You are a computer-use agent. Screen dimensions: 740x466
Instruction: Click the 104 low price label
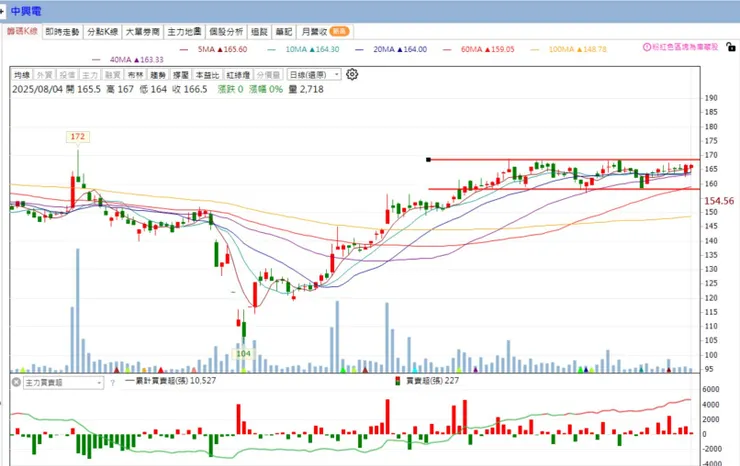pos(243,354)
